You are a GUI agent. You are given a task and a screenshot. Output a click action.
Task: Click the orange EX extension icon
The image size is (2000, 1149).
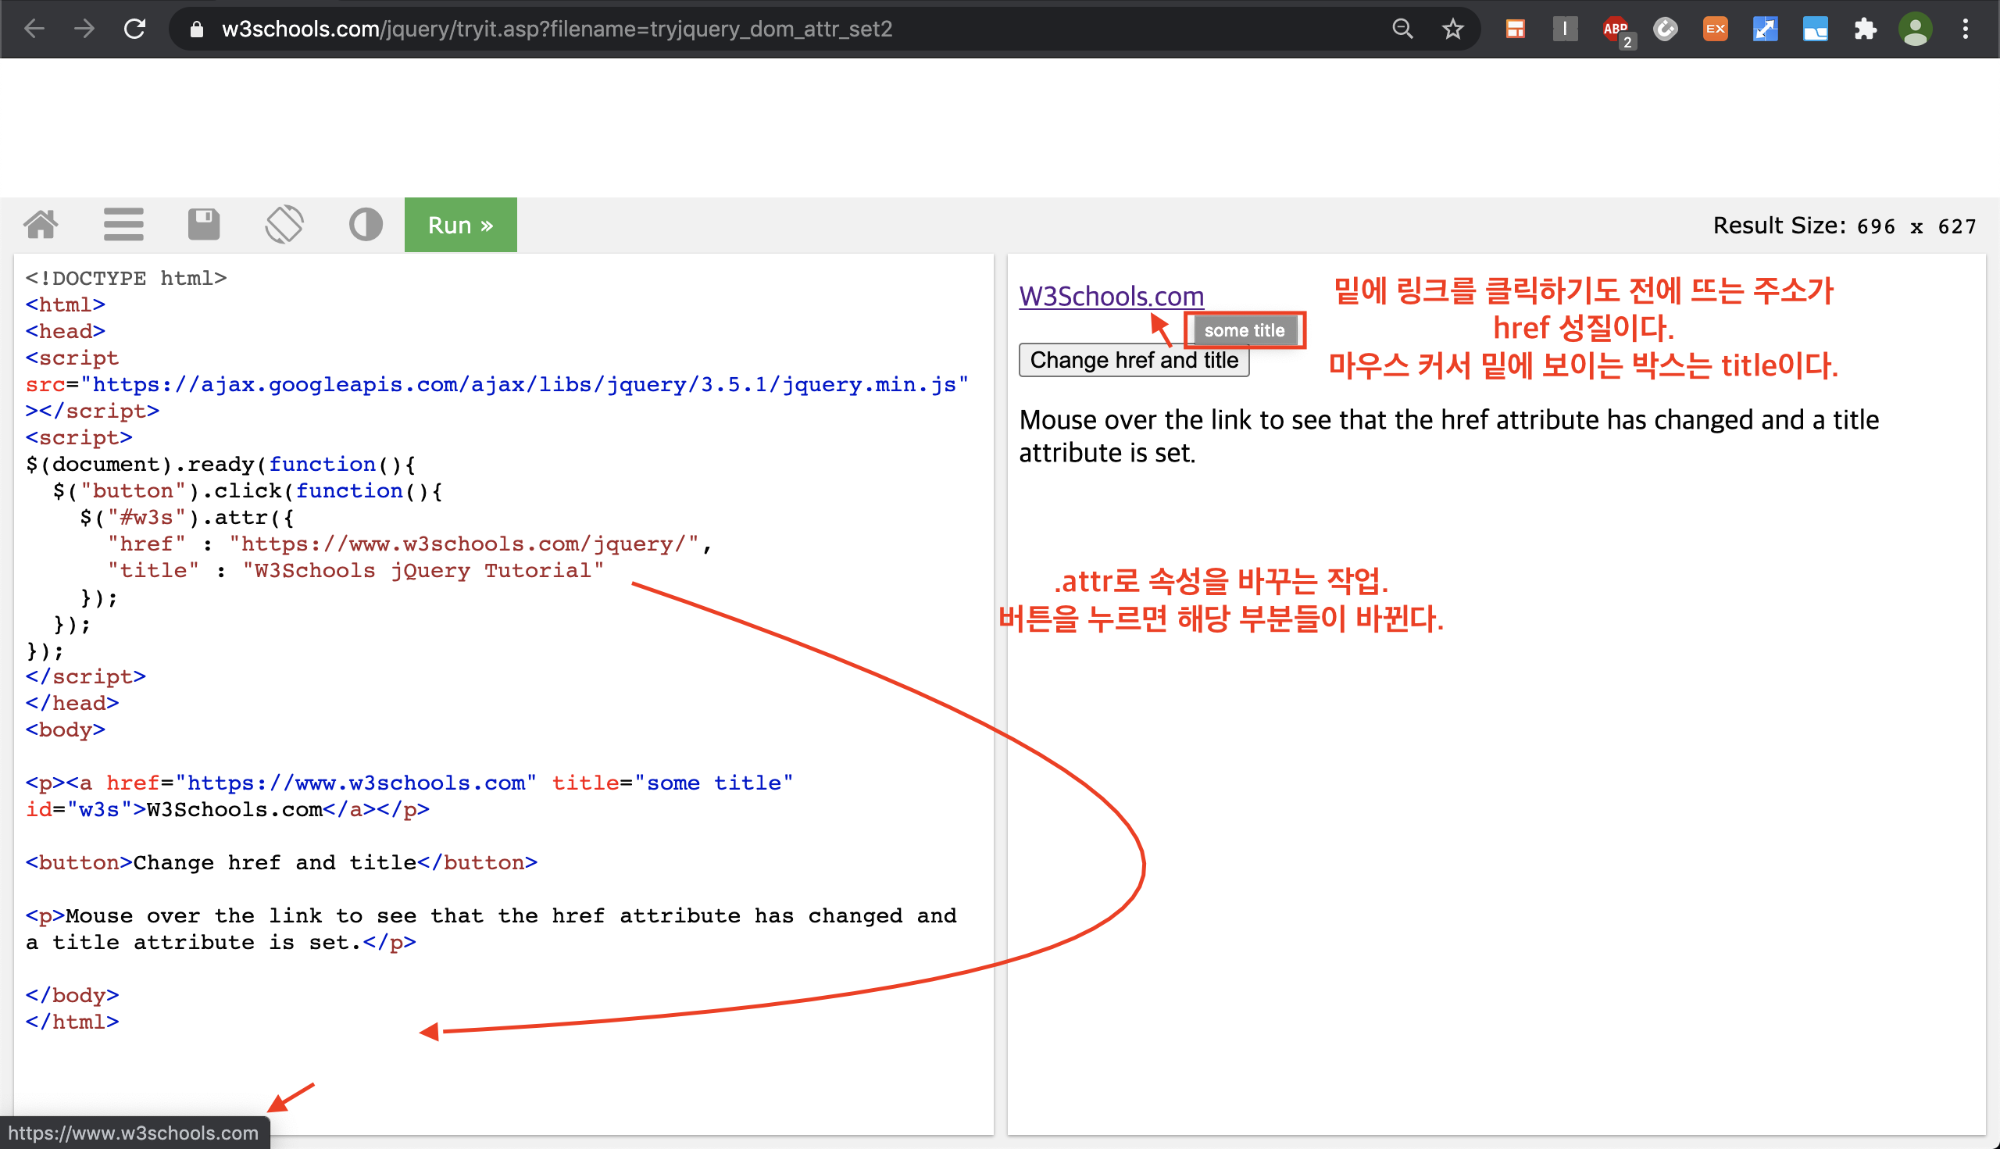[x=1715, y=29]
